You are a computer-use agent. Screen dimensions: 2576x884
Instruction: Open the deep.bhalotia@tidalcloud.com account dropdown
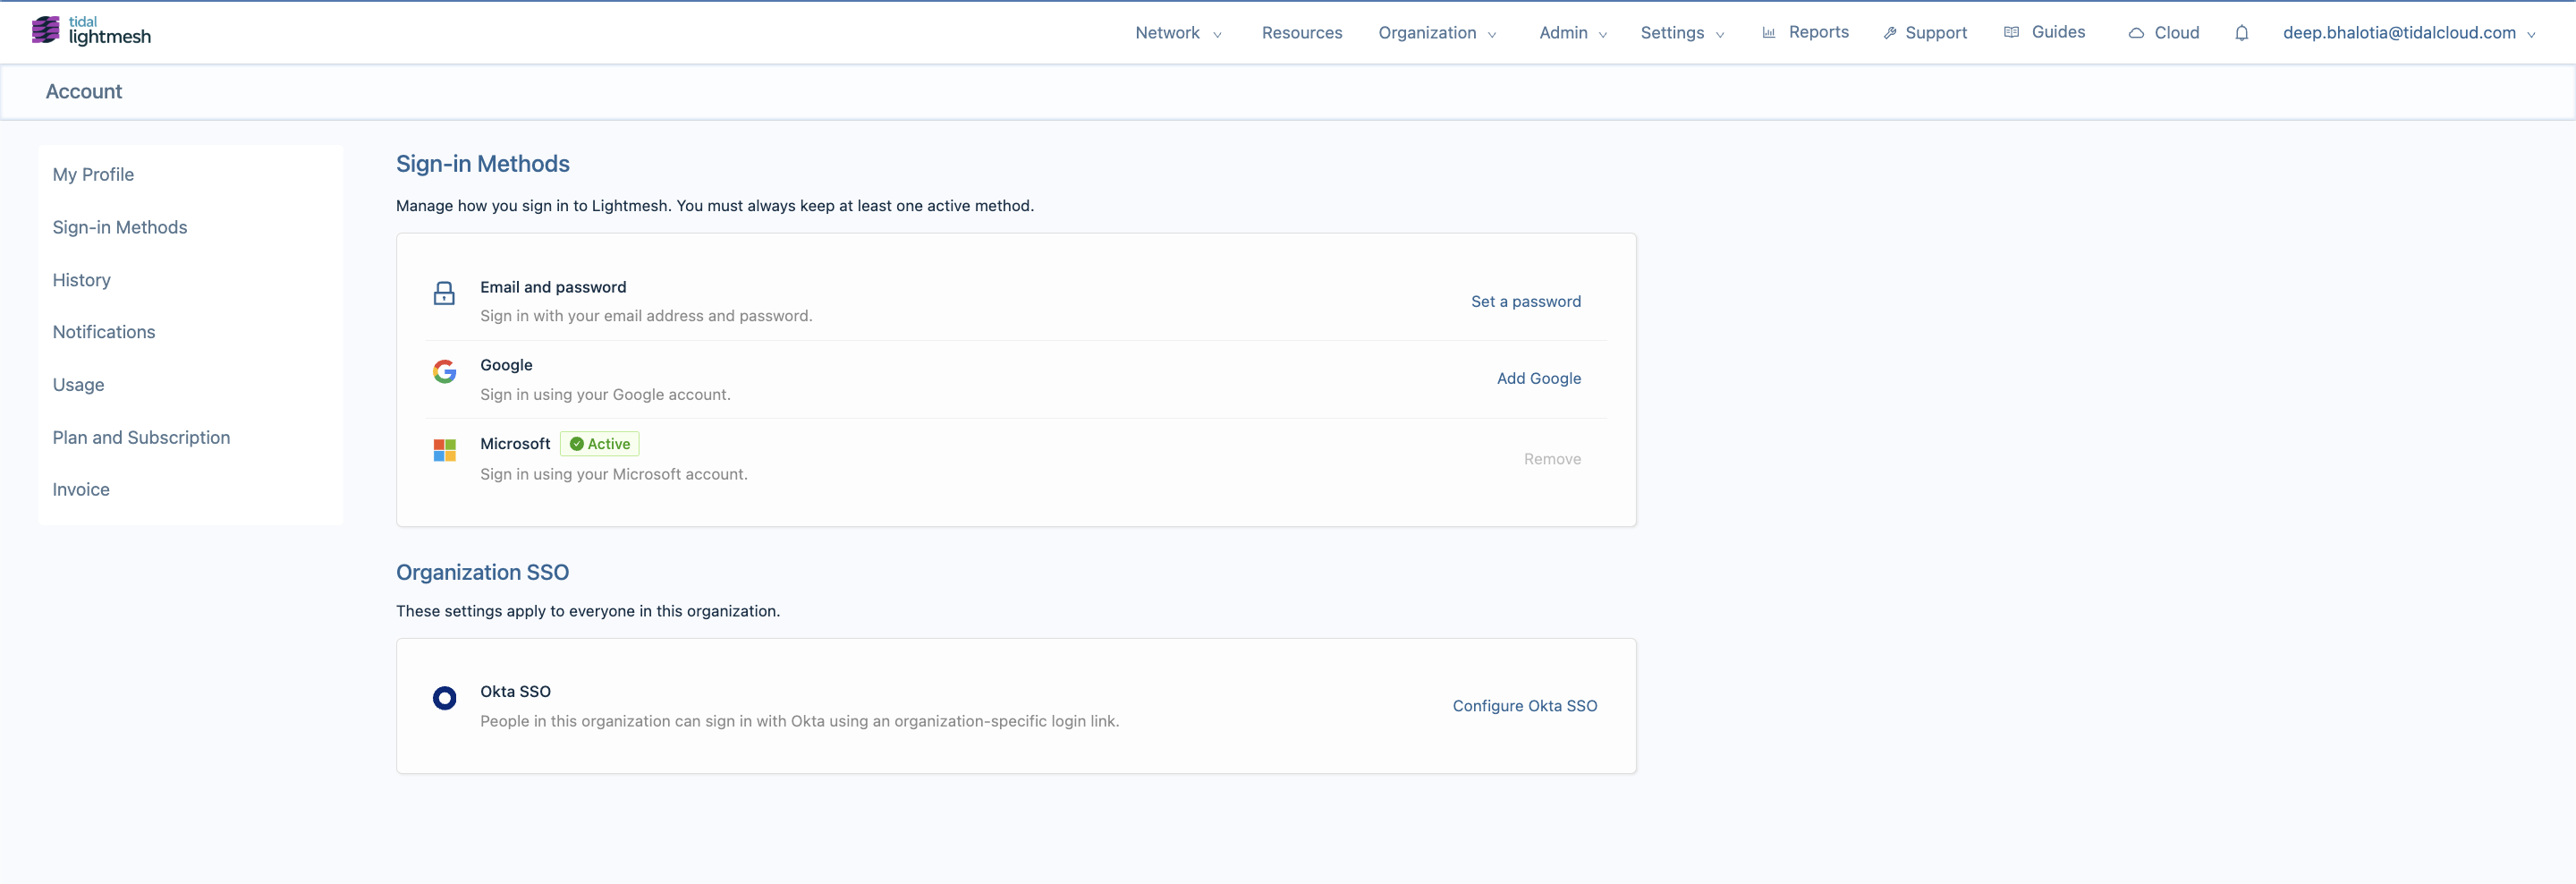2409,33
